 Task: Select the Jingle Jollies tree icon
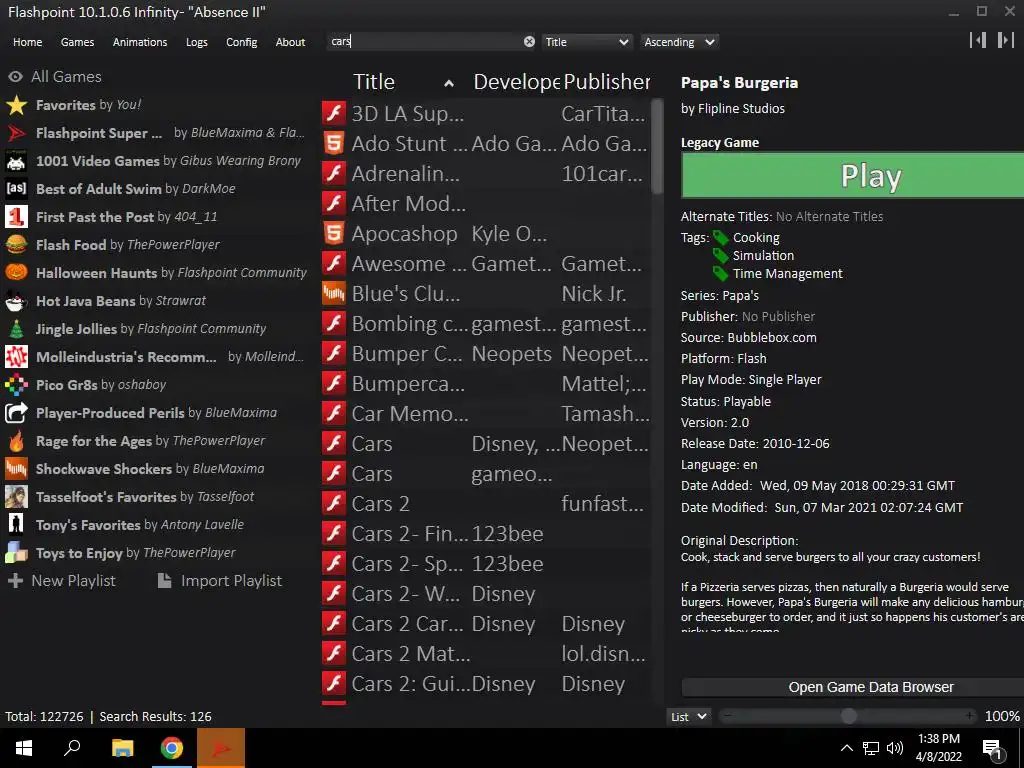click(16, 329)
